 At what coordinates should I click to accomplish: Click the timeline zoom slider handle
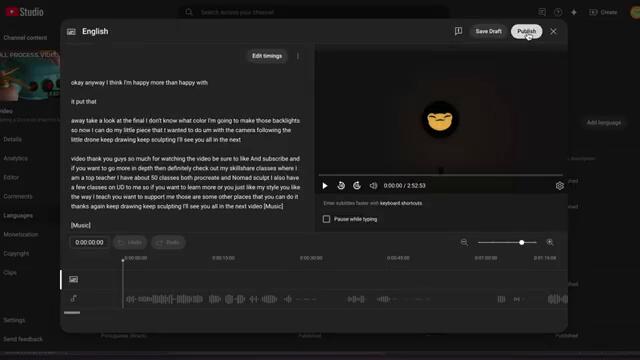pyautogui.click(x=522, y=242)
